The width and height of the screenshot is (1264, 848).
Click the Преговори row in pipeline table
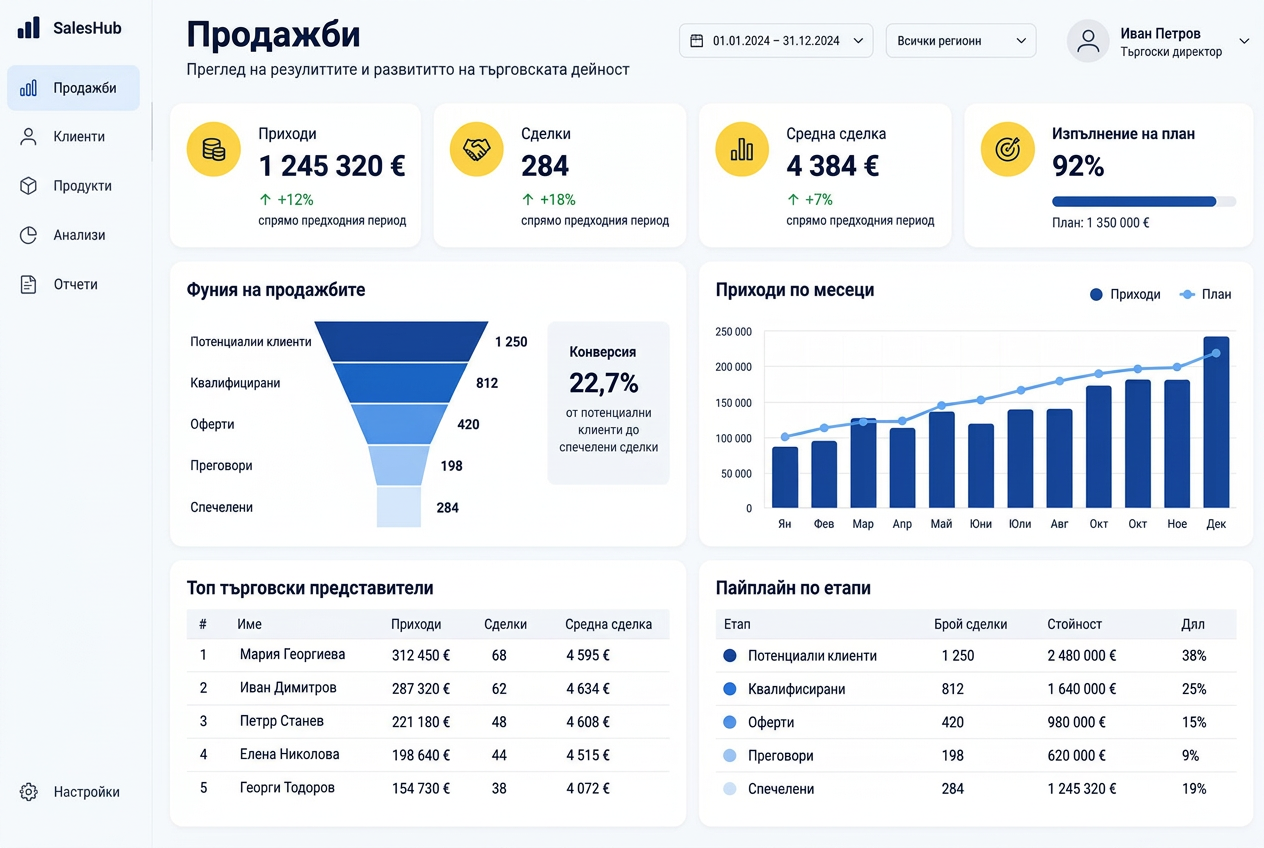point(976,756)
